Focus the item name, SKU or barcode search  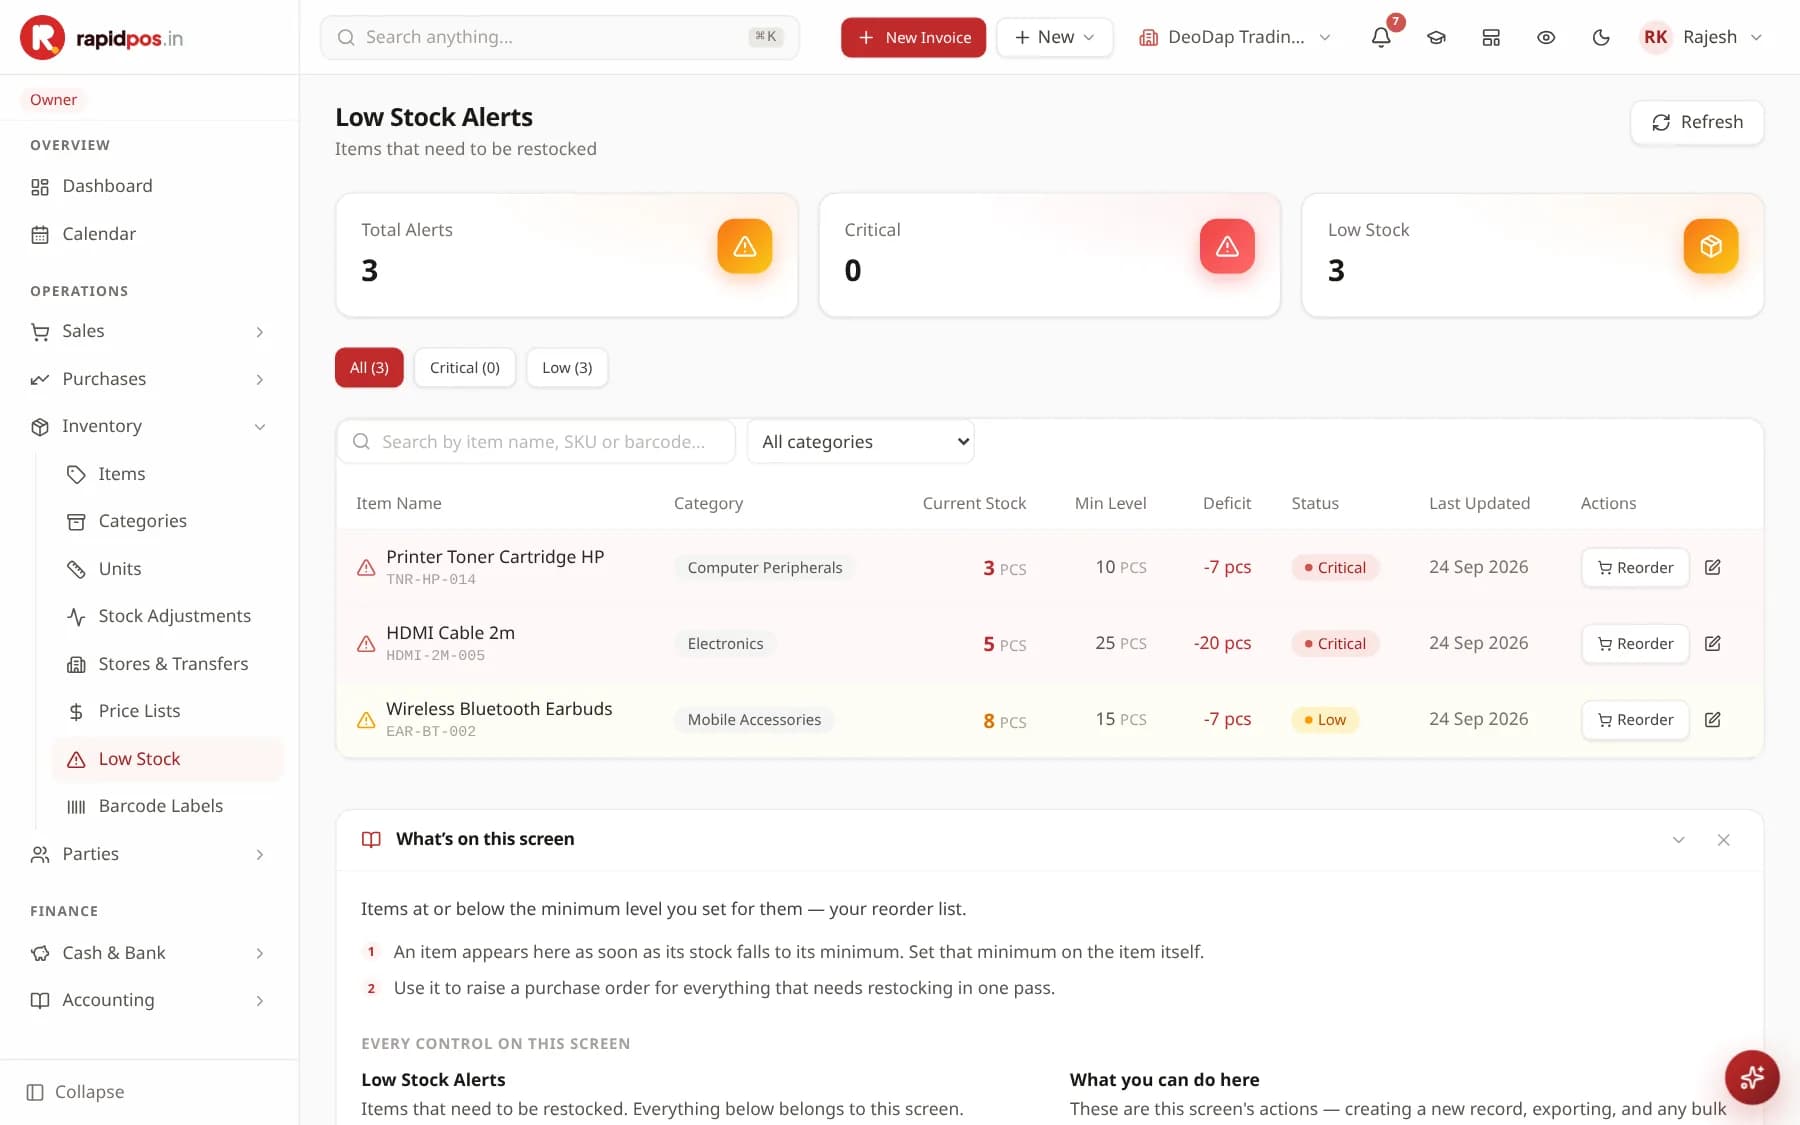coord(536,442)
